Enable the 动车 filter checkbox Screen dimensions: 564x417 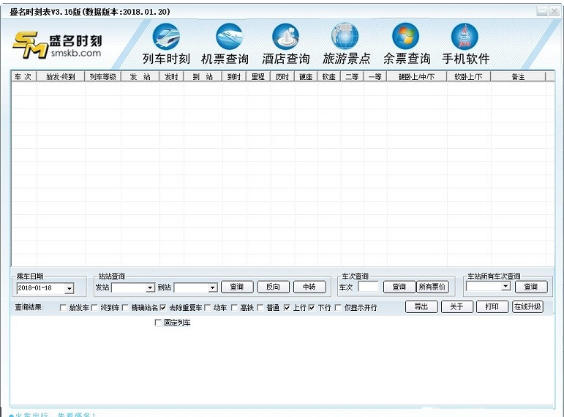pyautogui.click(x=208, y=308)
